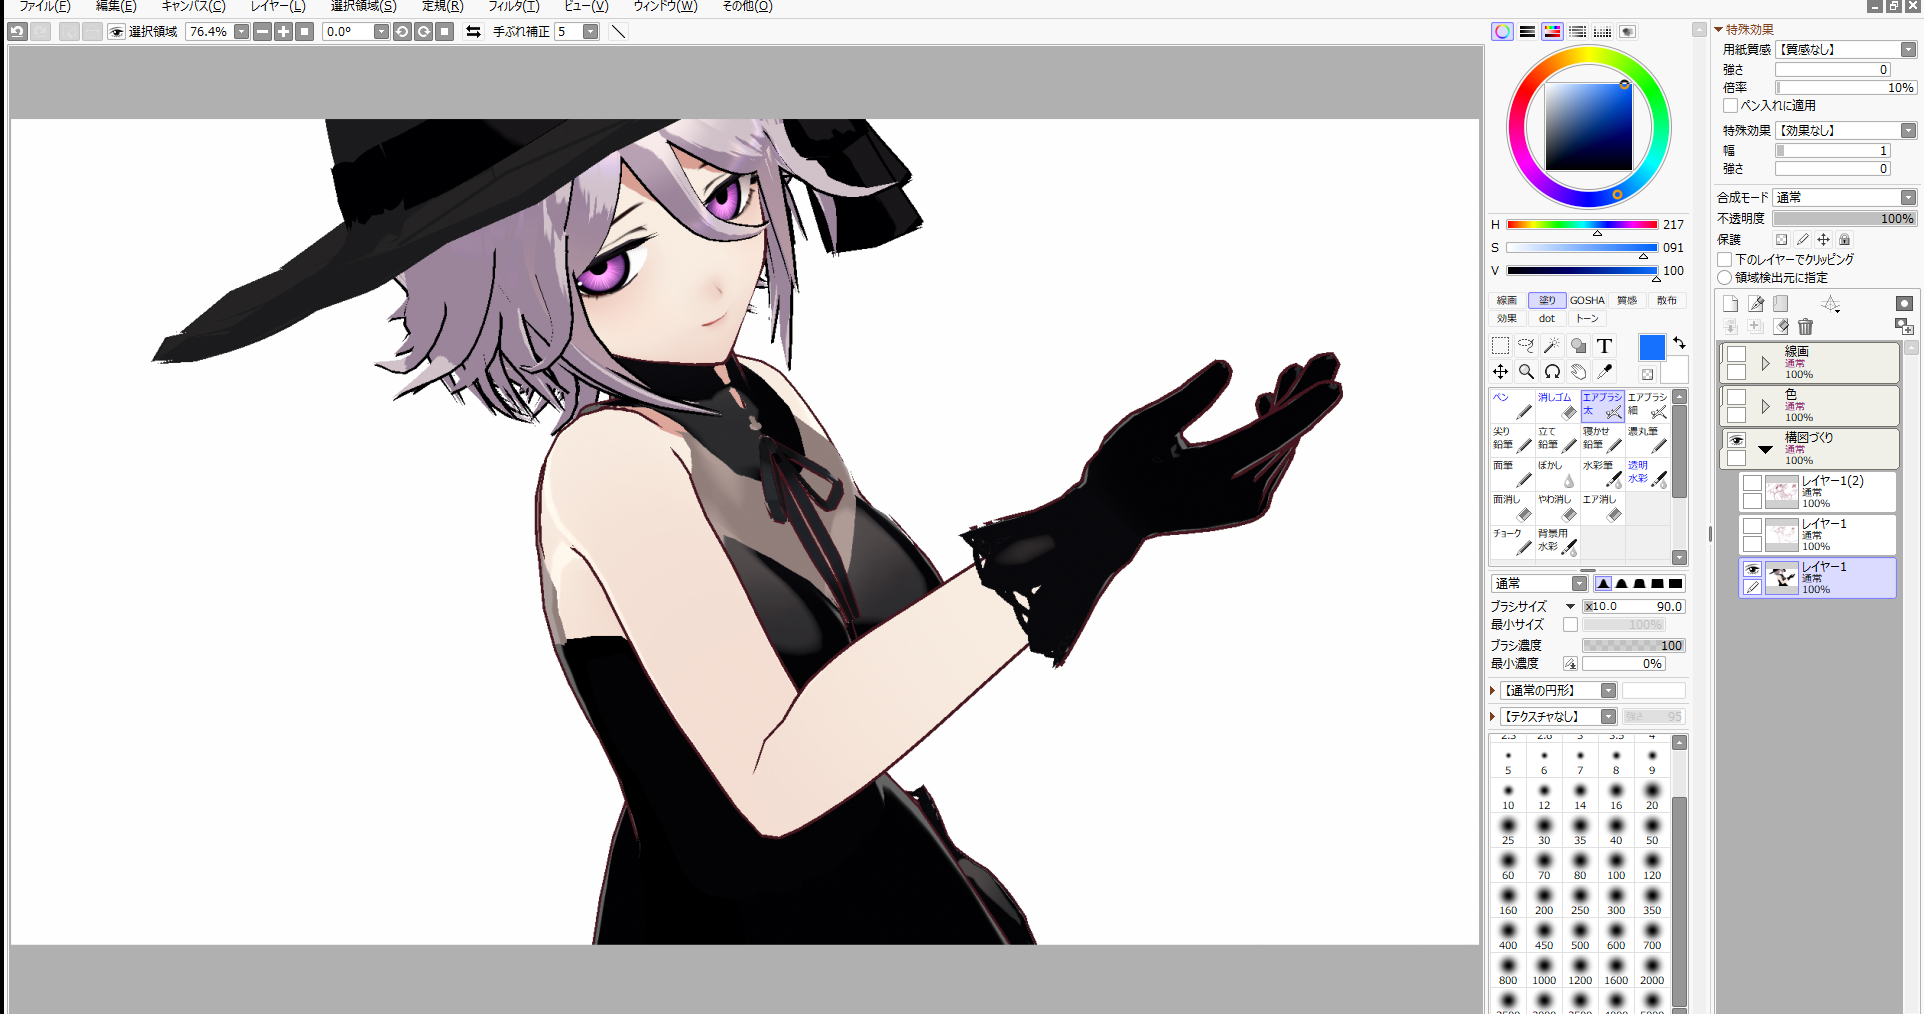Select the shape tool
Image resolution: width=1924 pixels, height=1014 pixels.
coord(1578,346)
